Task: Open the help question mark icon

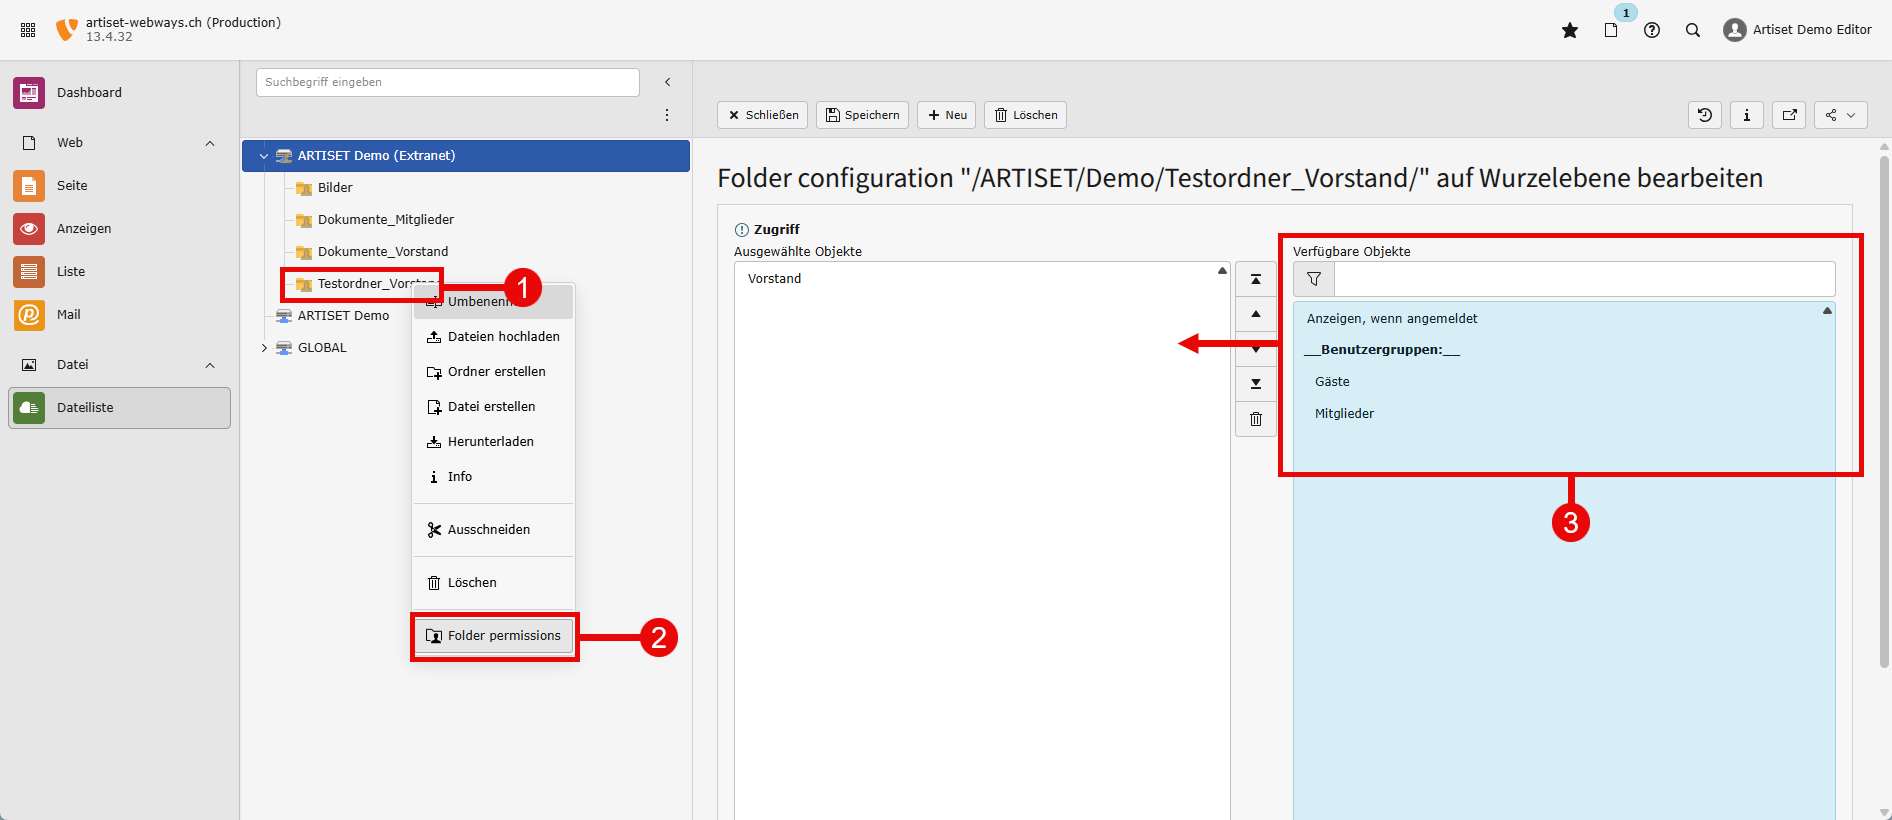Action: click(1652, 30)
